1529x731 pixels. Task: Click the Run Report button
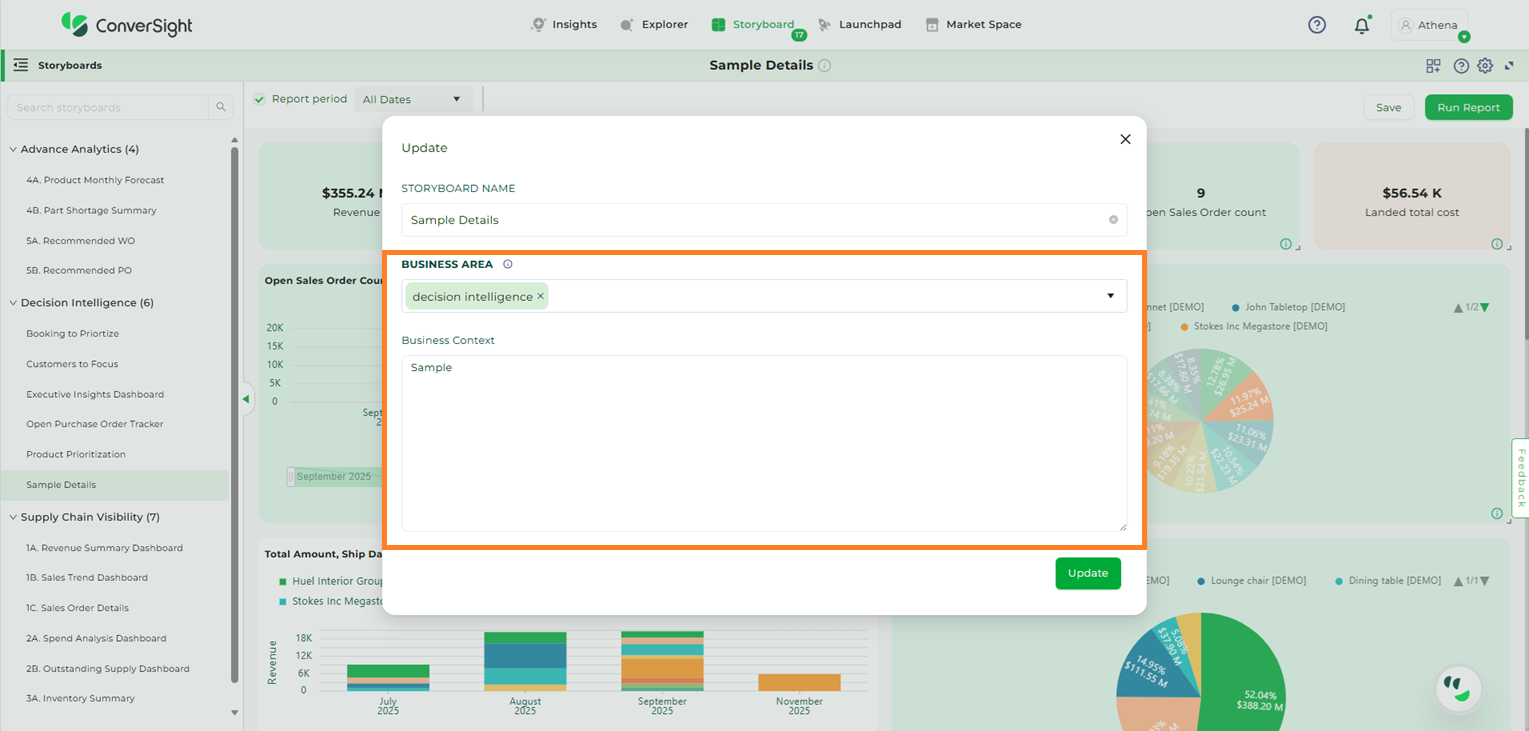coord(1468,107)
